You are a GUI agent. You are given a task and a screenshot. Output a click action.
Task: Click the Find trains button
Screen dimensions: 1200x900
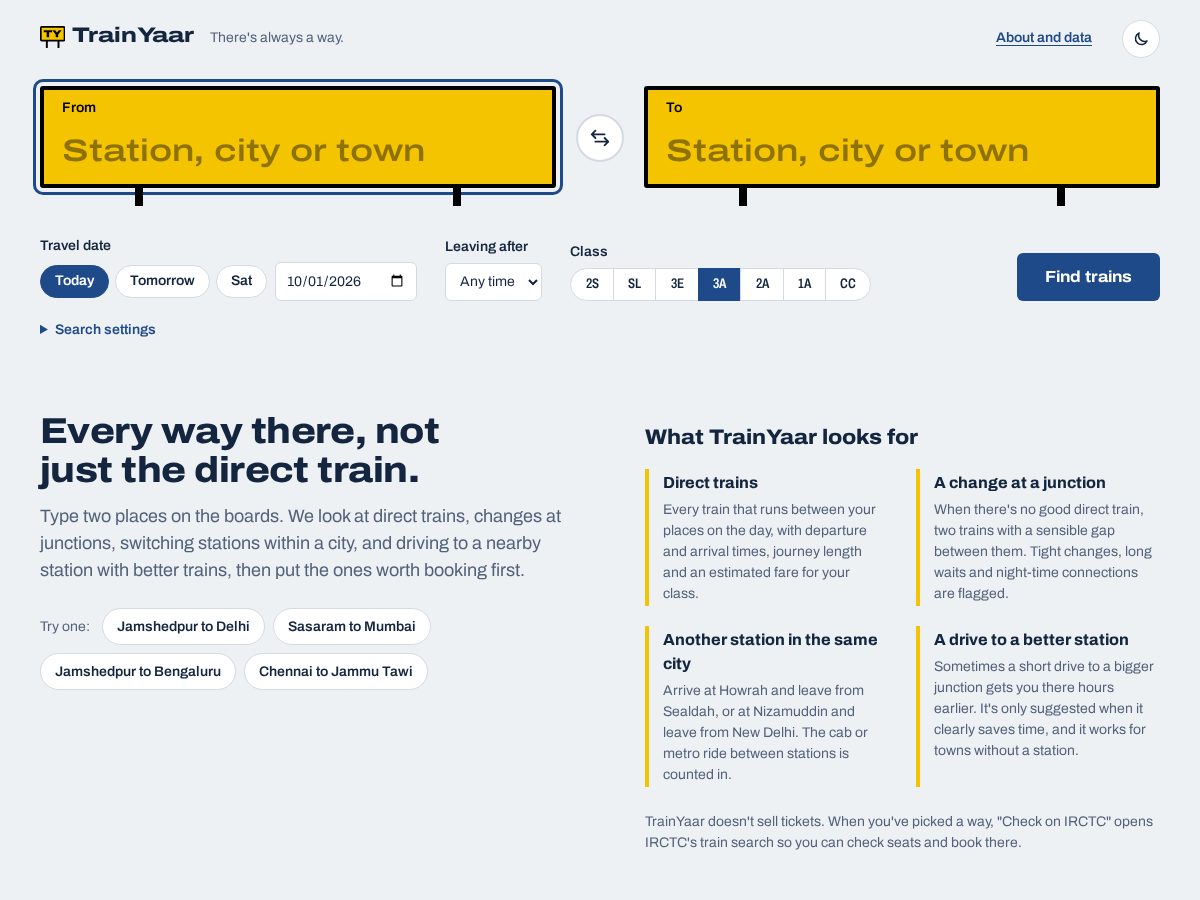point(1088,277)
